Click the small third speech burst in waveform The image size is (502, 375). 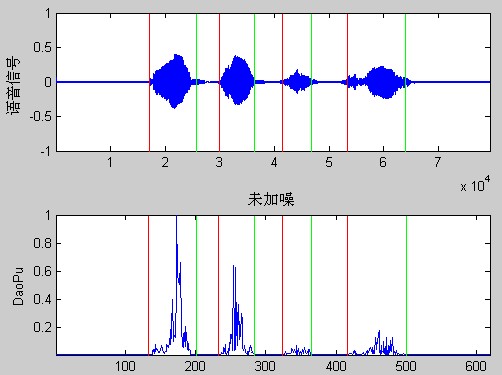(x=297, y=82)
